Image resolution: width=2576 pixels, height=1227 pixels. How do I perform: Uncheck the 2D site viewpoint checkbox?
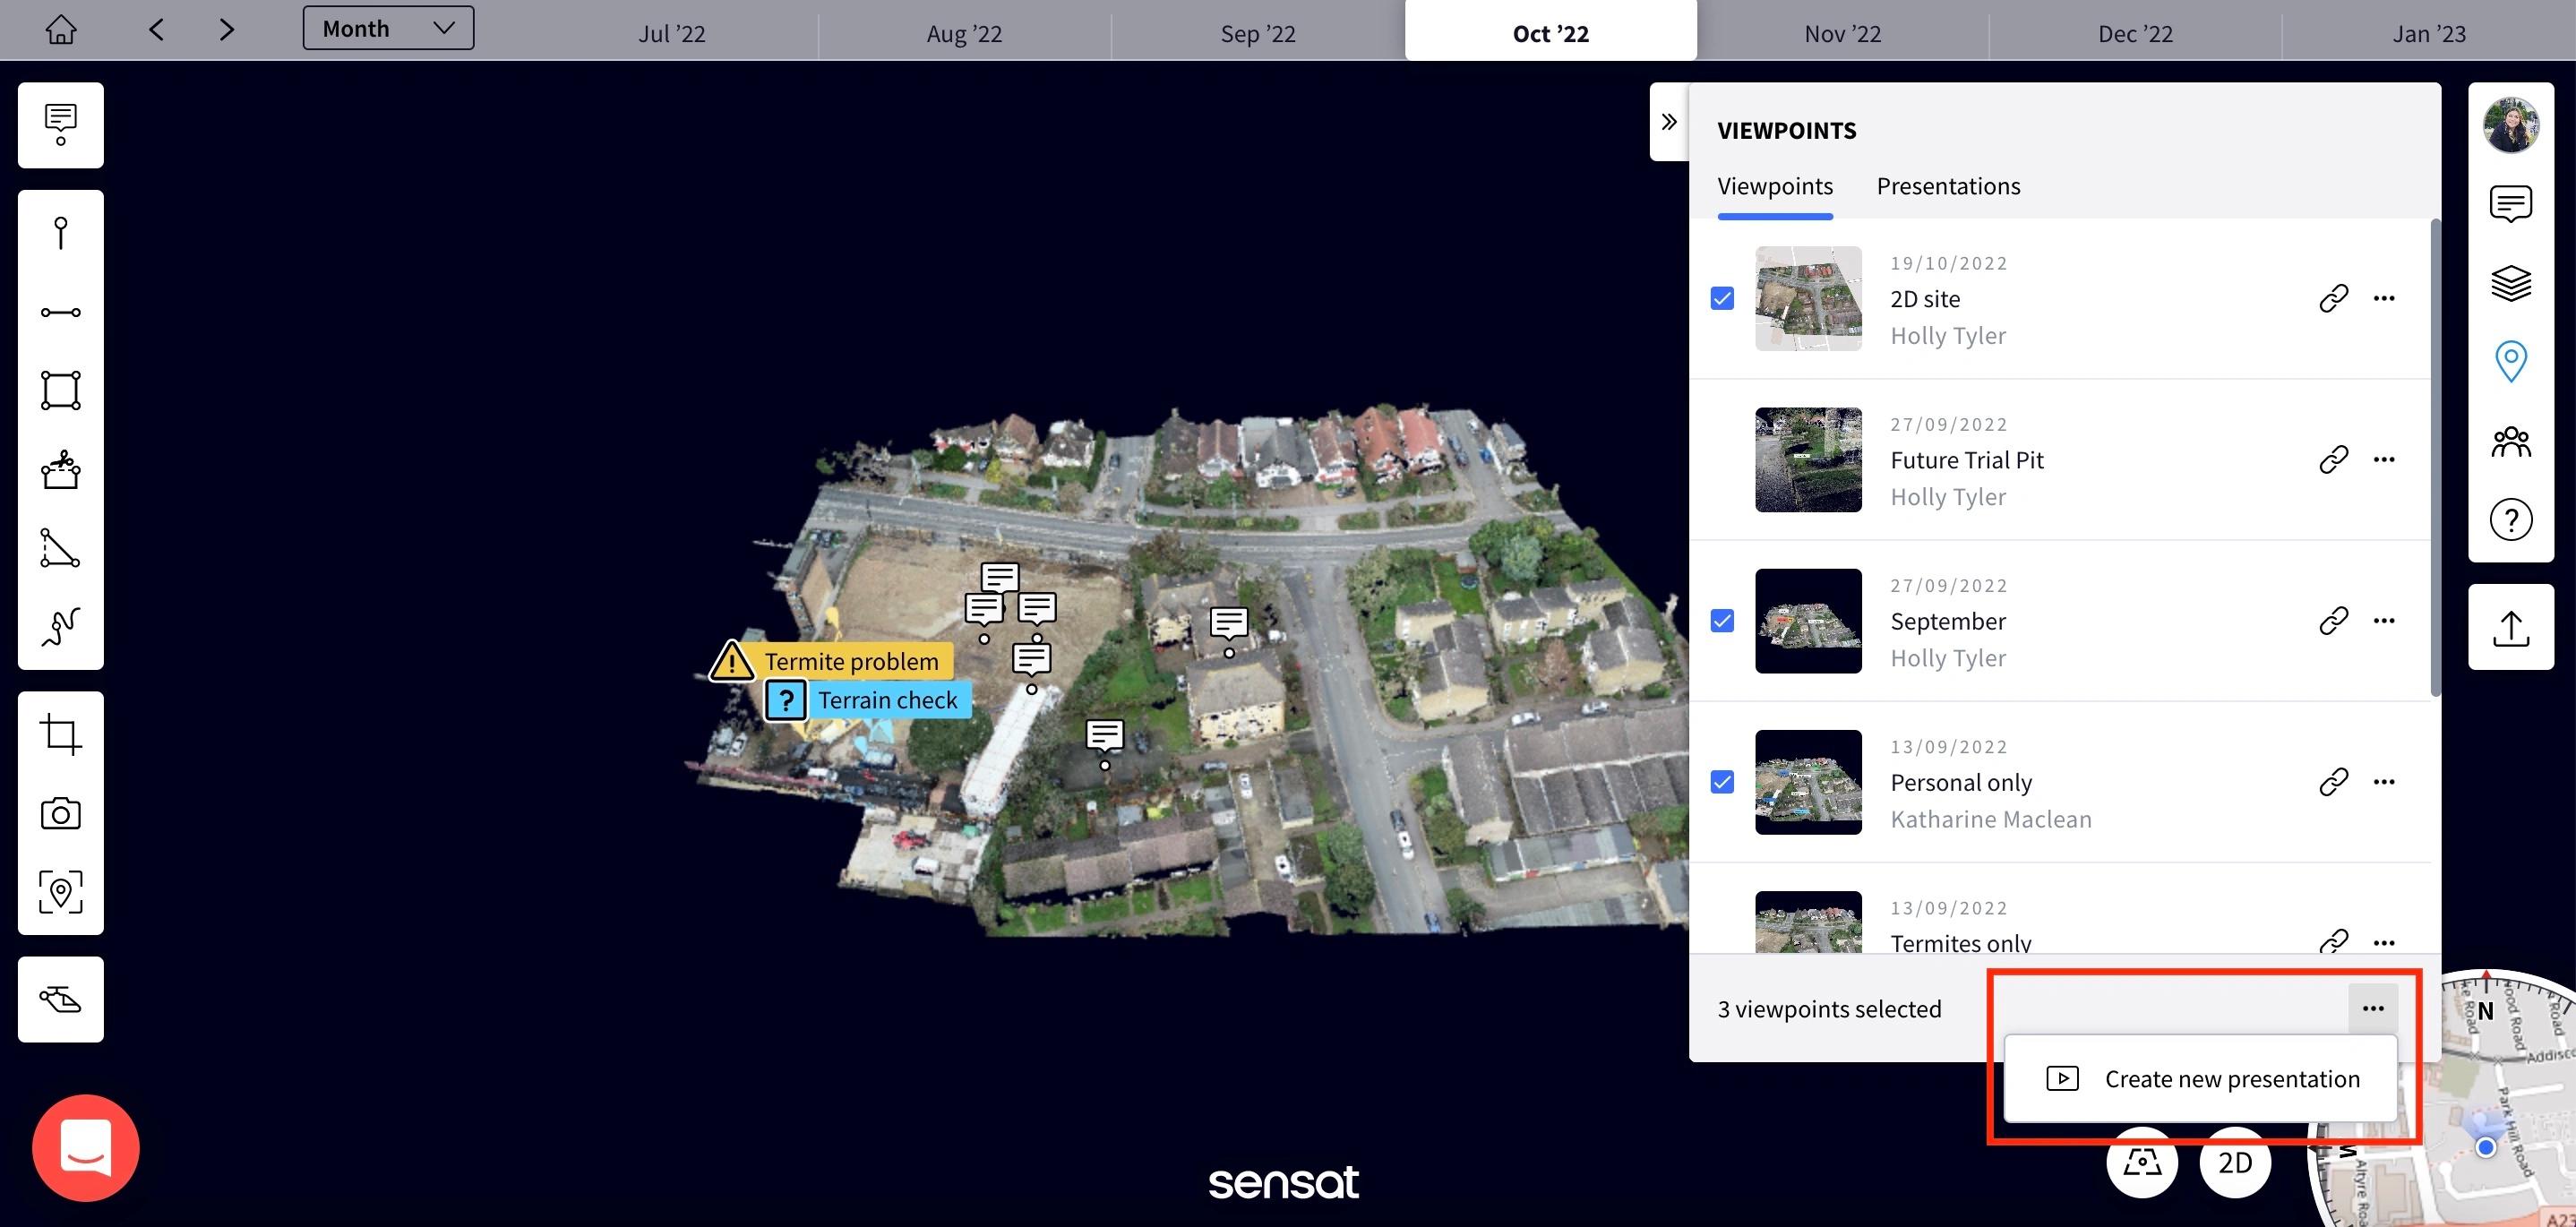[x=1722, y=298]
